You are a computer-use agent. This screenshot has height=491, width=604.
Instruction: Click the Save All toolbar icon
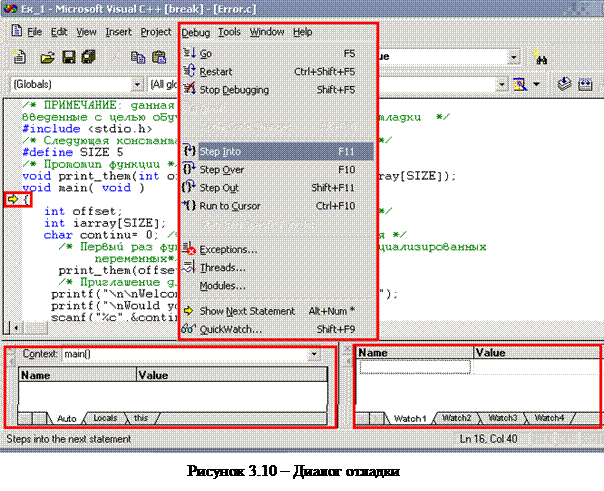coord(88,57)
